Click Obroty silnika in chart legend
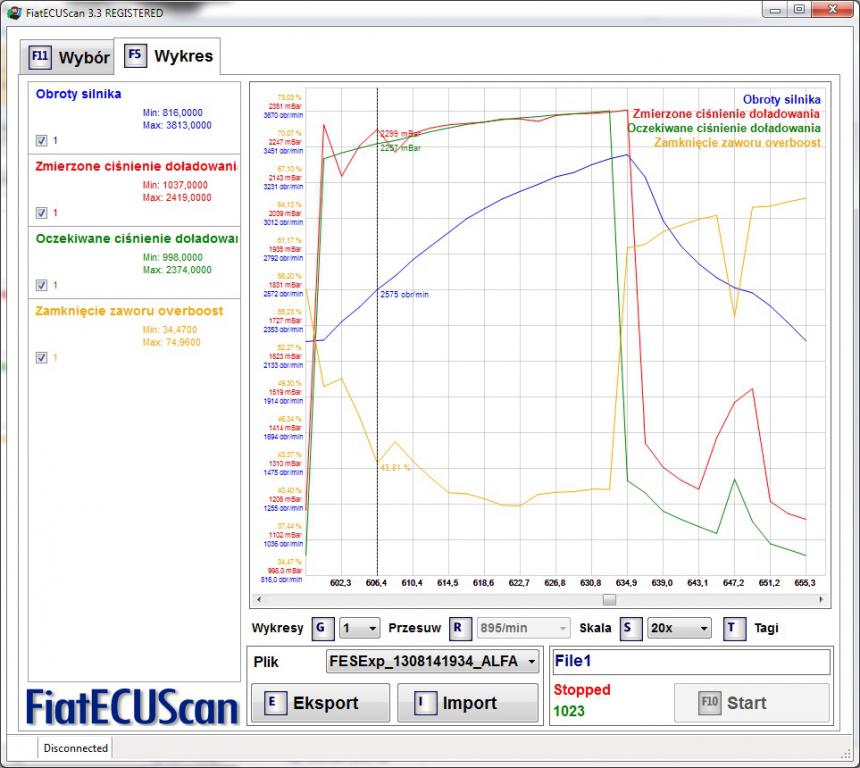This screenshot has height=768, width=860. tap(782, 99)
